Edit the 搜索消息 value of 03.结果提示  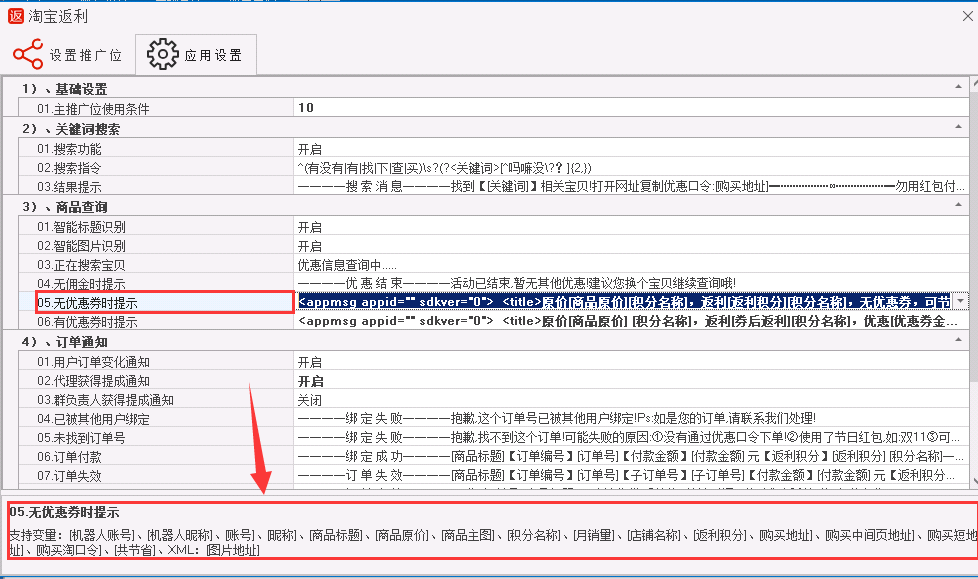tap(631, 186)
